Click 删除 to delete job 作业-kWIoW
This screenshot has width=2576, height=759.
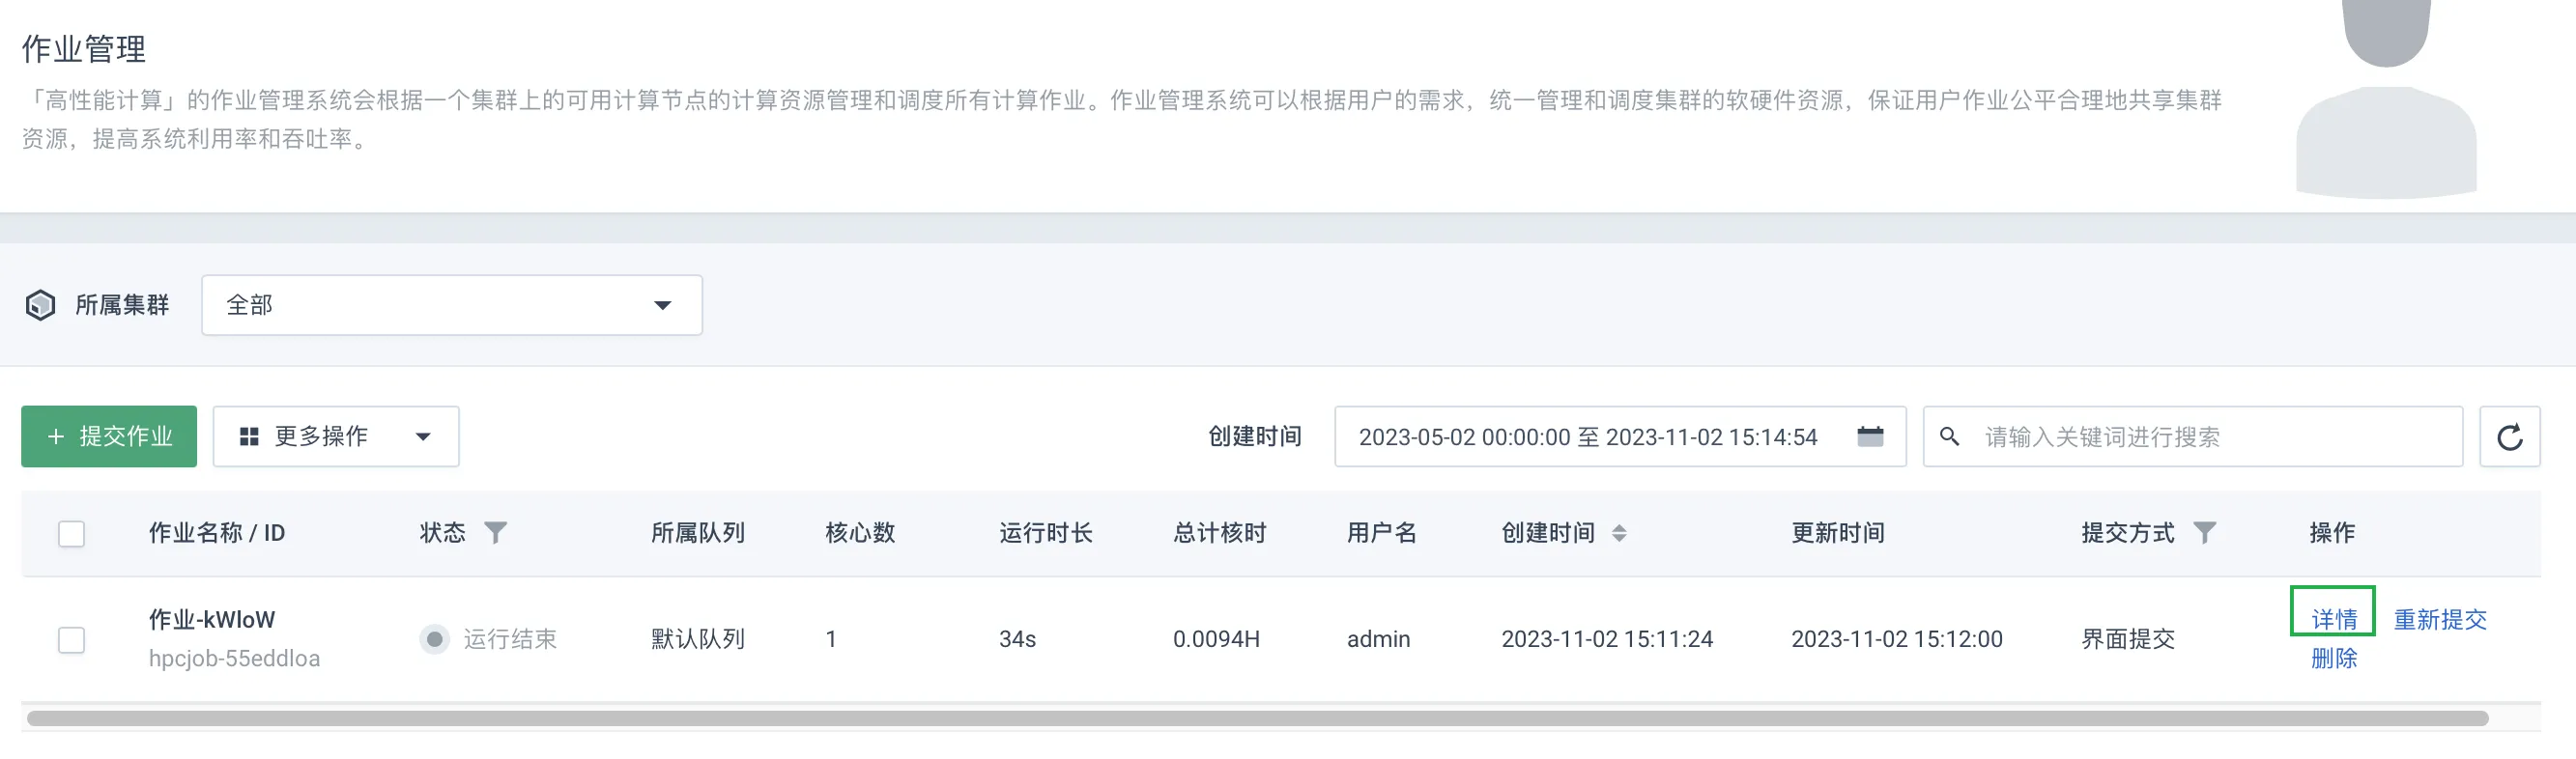[2334, 659]
